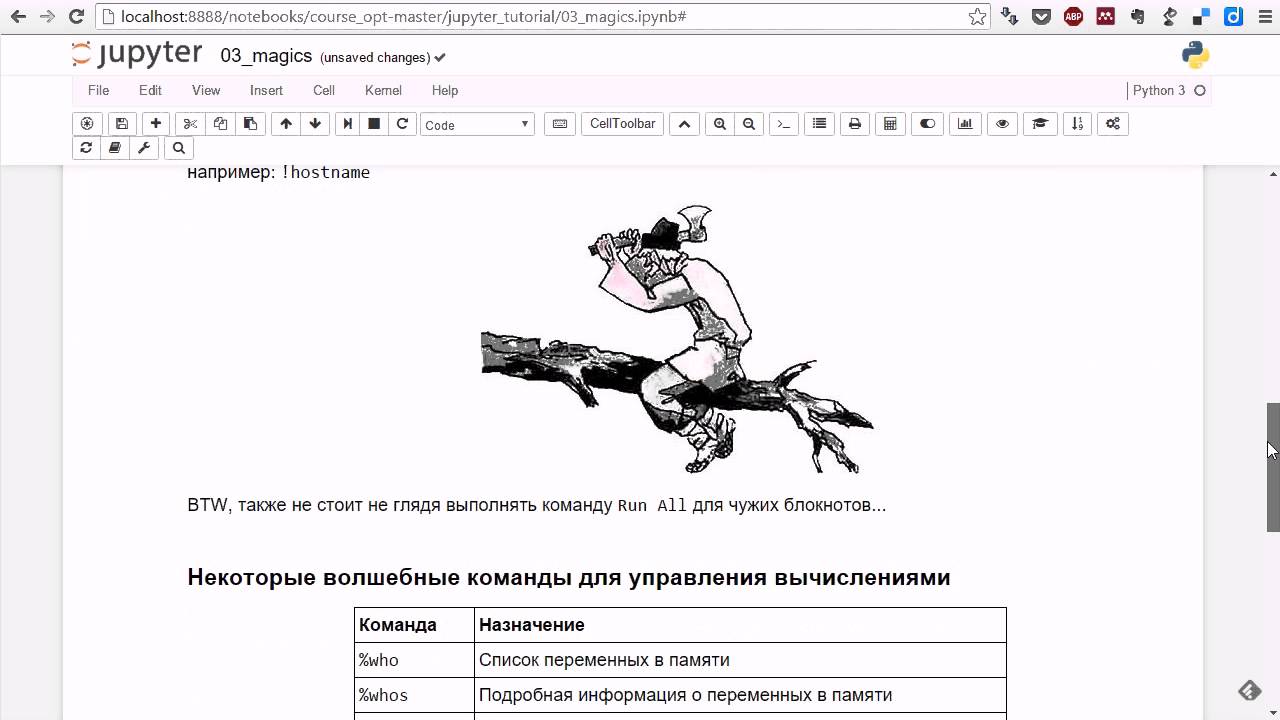Interrupt the kernel with the stop square
This screenshot has height=720, width=1280.
374,124
